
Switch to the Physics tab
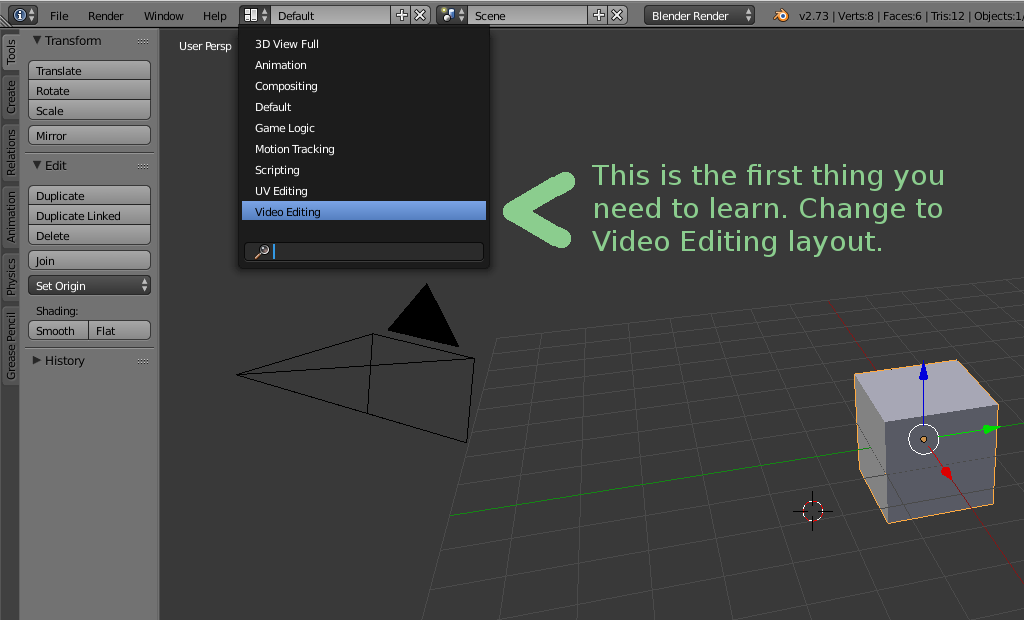[x=10, y=276]
